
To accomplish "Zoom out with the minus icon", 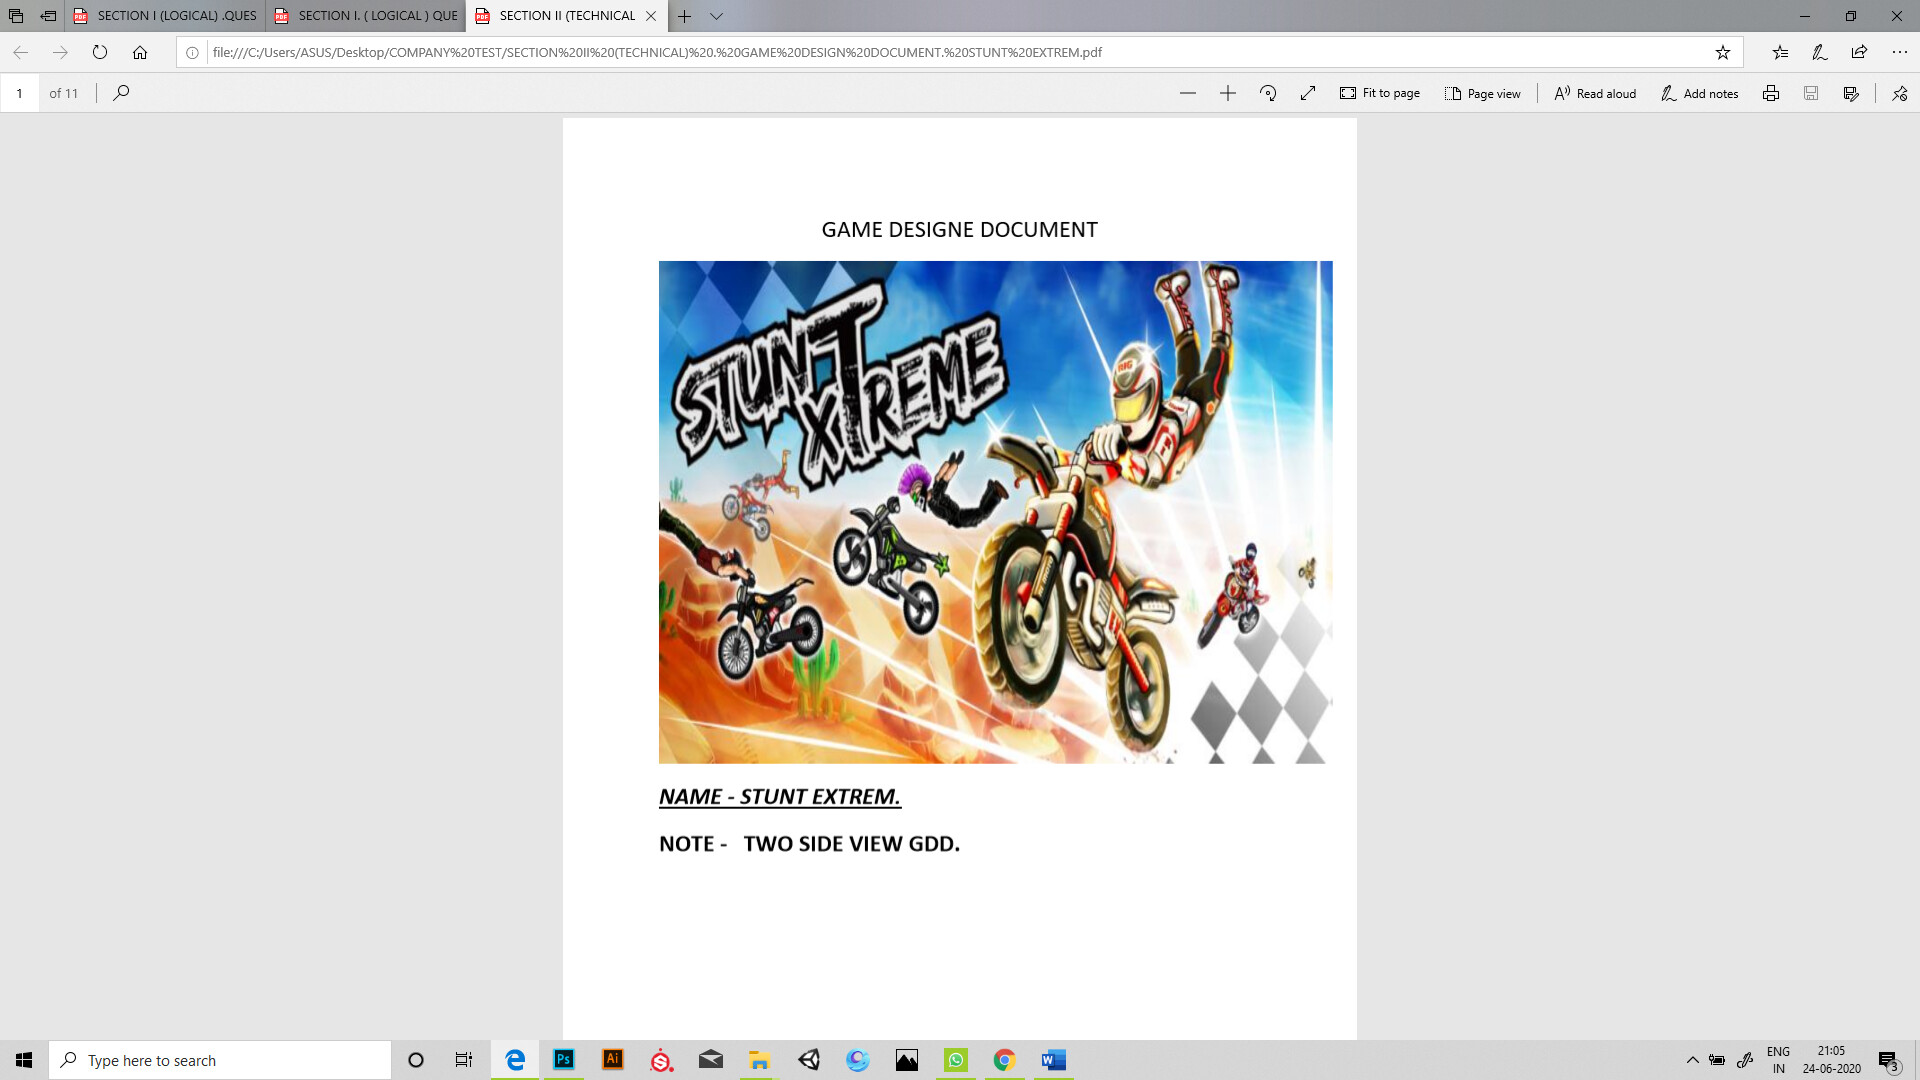I will point(1187,93).
